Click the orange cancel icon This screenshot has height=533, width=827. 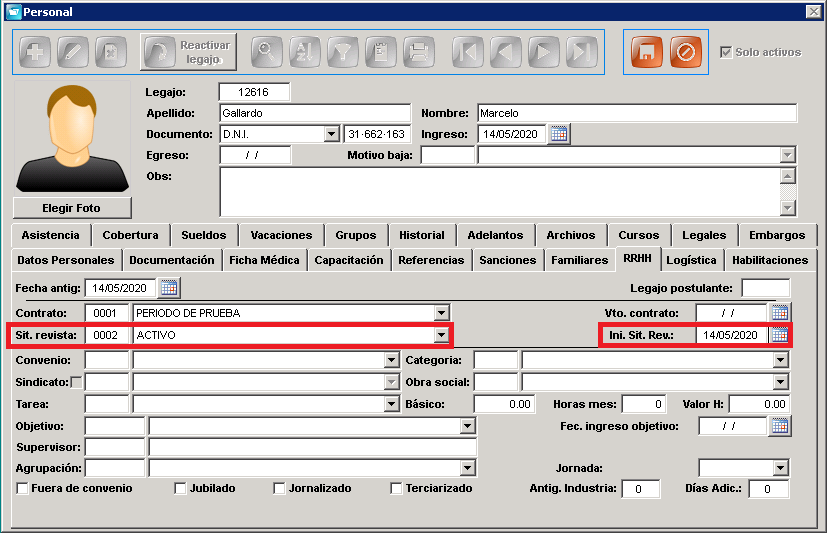coord(686,52)
